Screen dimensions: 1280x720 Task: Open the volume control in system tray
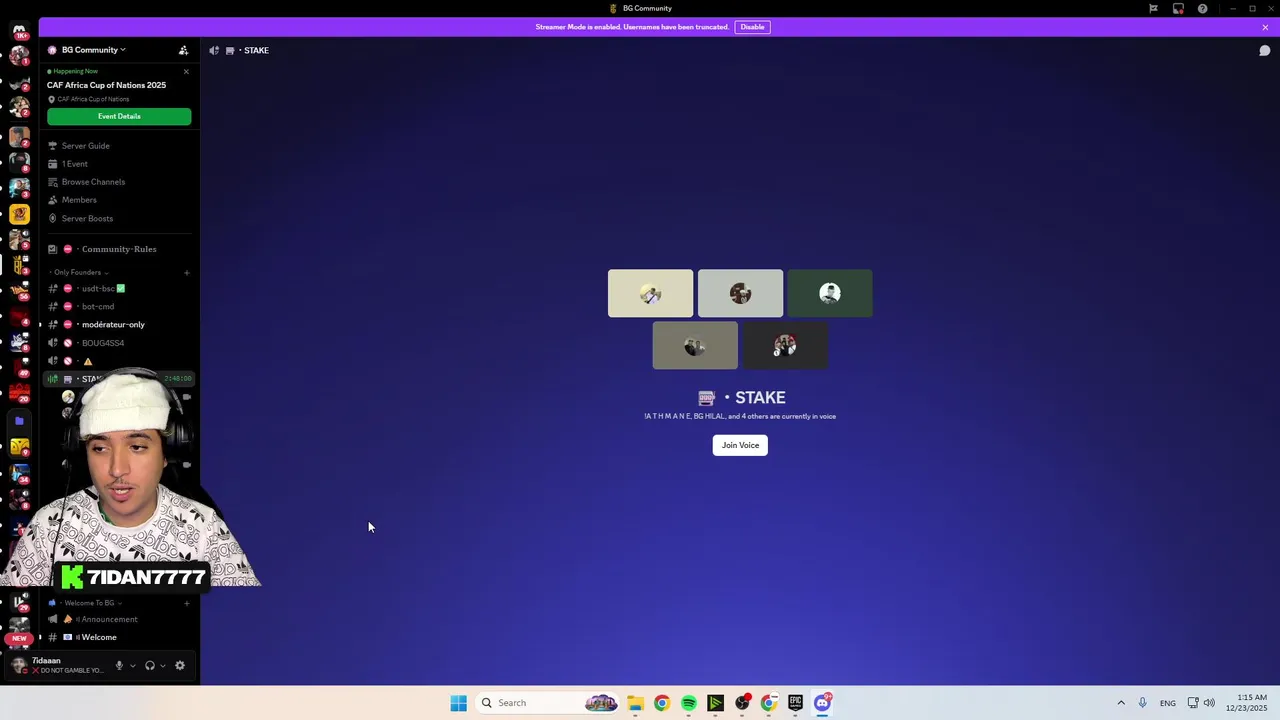(x=1209, y=703)
